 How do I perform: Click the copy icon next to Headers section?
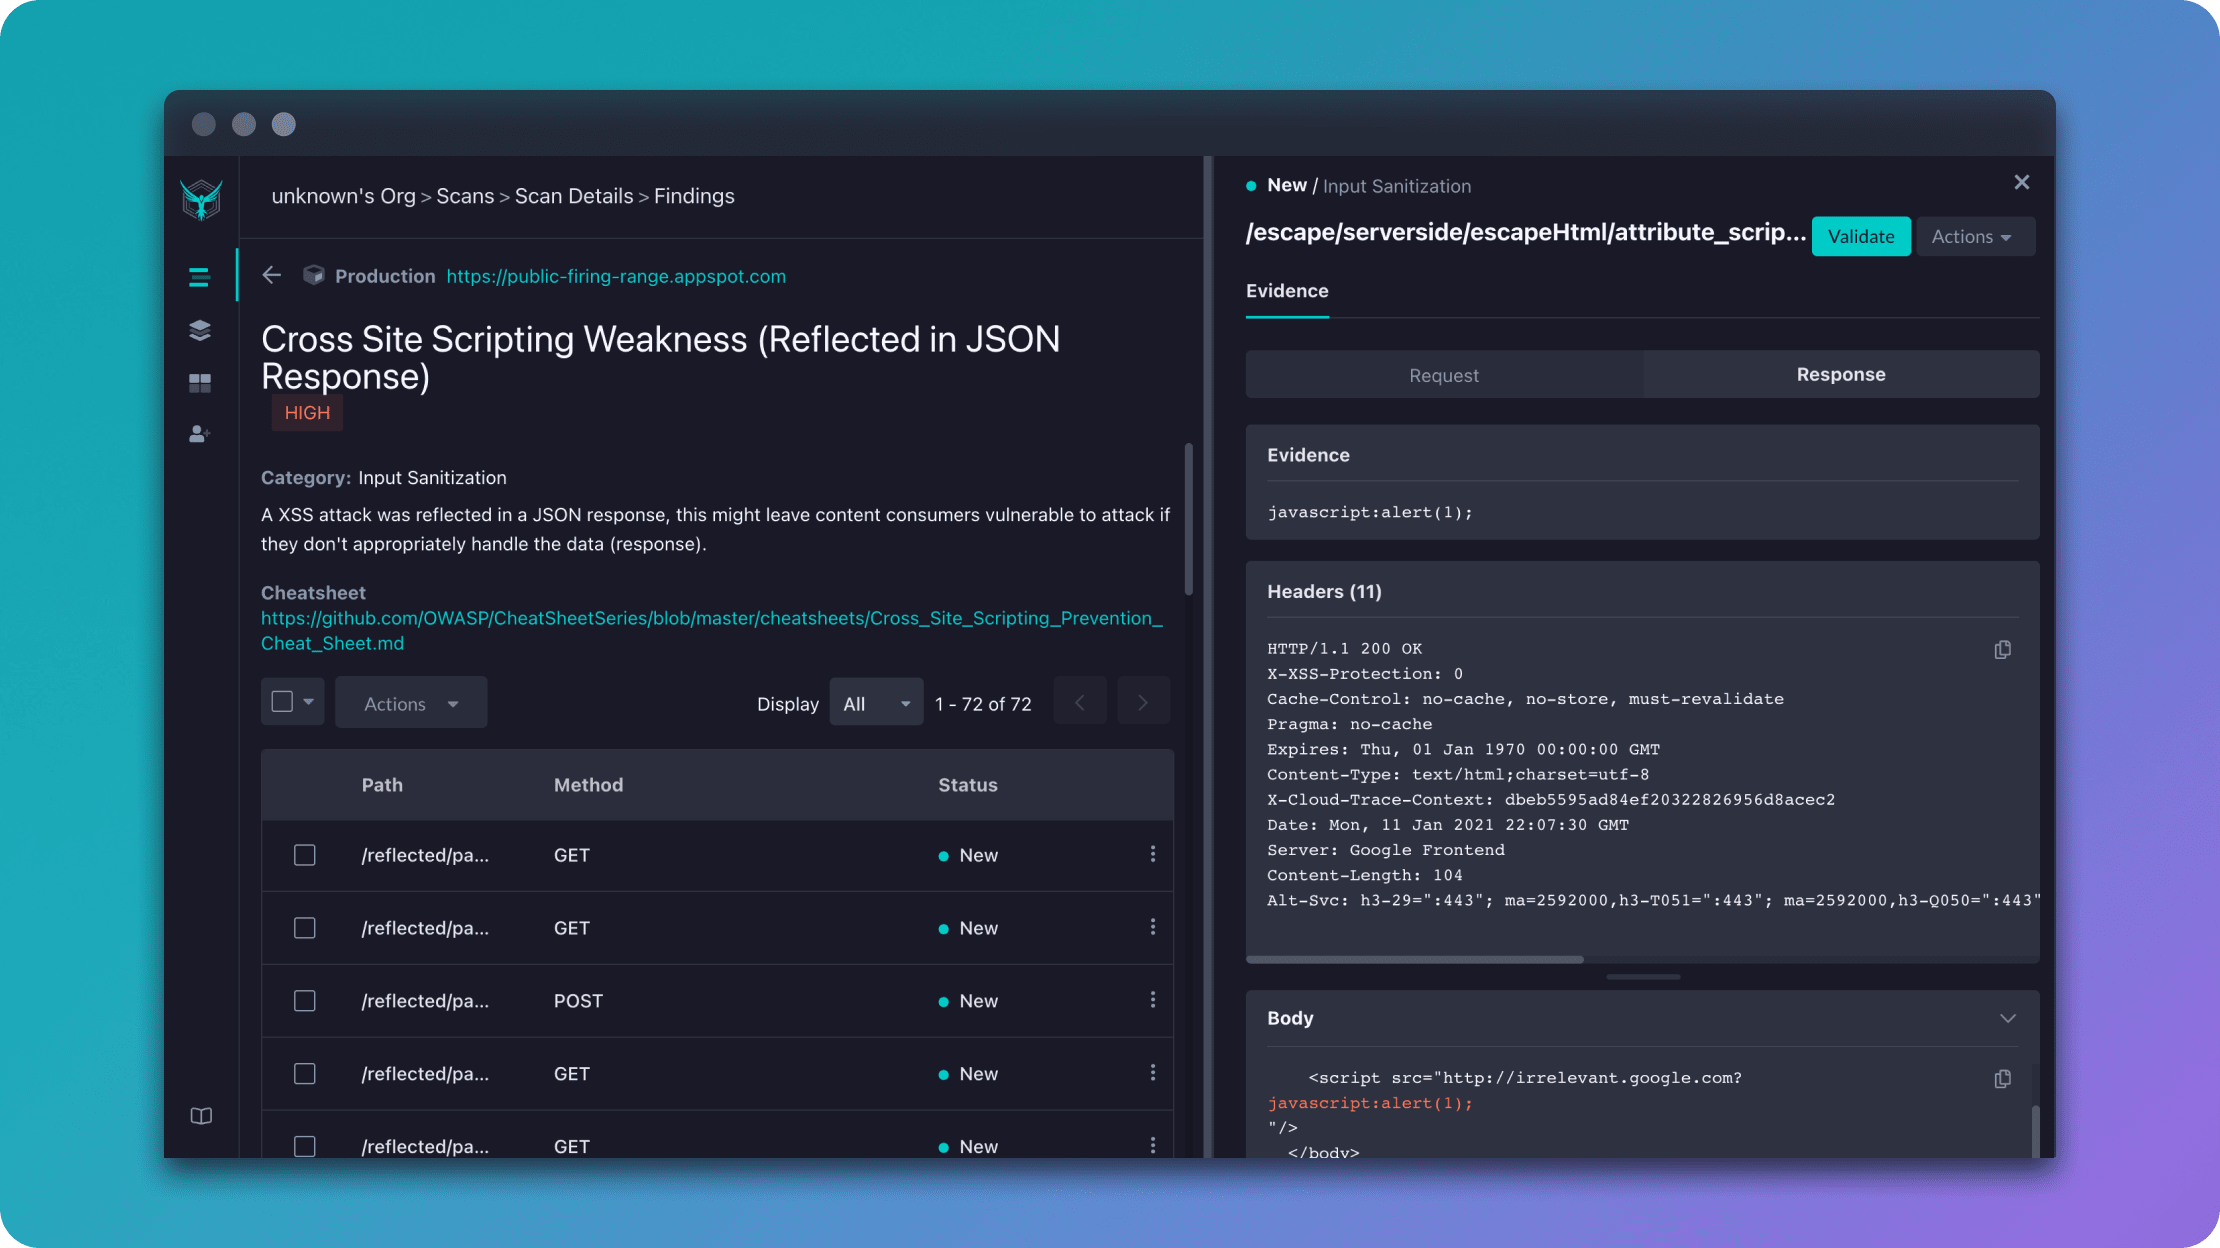(x=2002, y=649)
